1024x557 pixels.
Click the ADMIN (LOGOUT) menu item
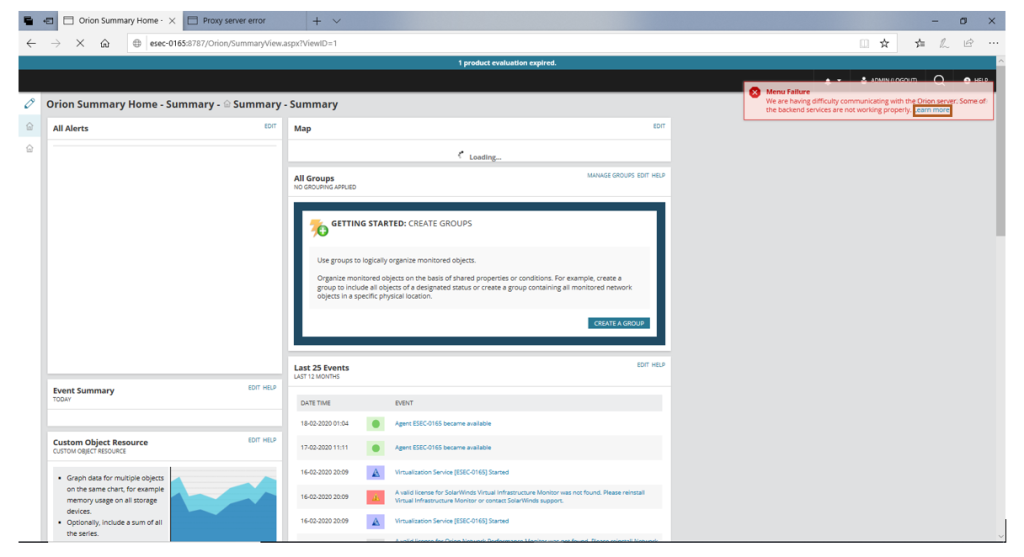[x=889, y=80]
